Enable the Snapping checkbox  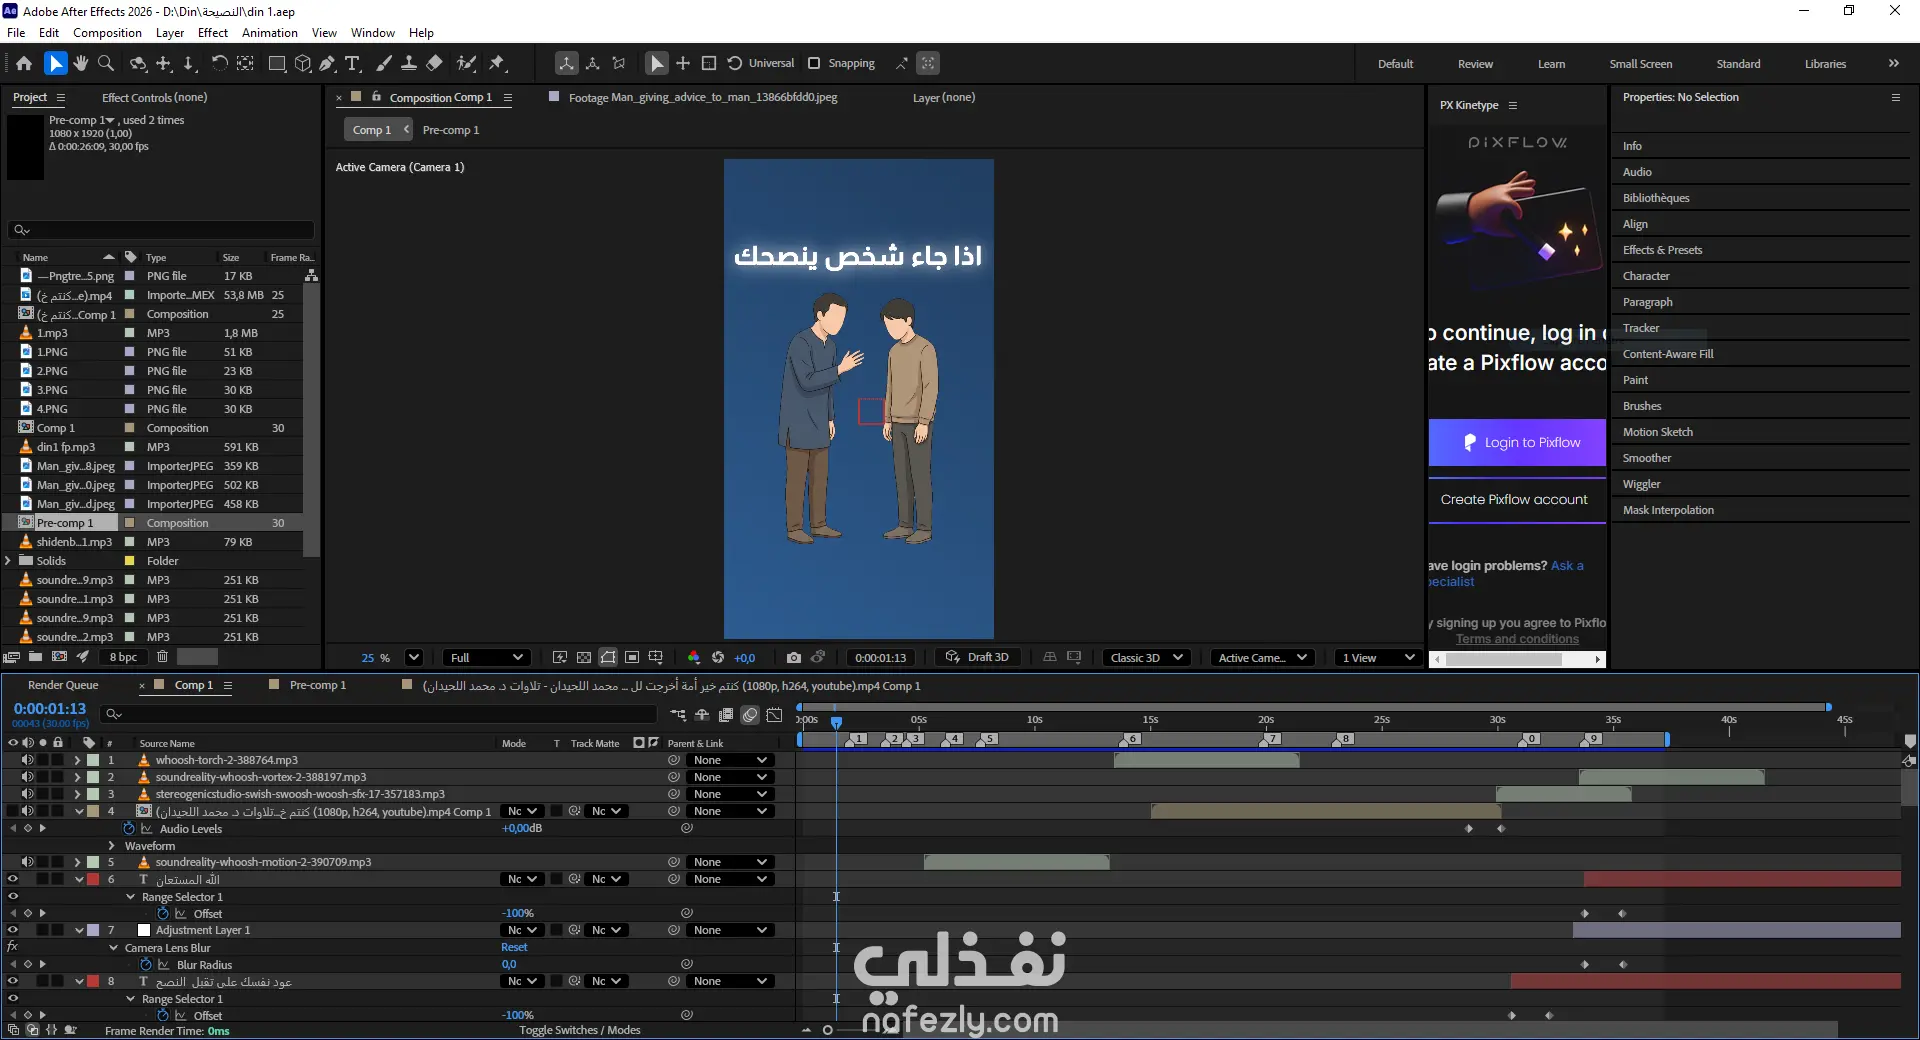[x=814, y=63]
